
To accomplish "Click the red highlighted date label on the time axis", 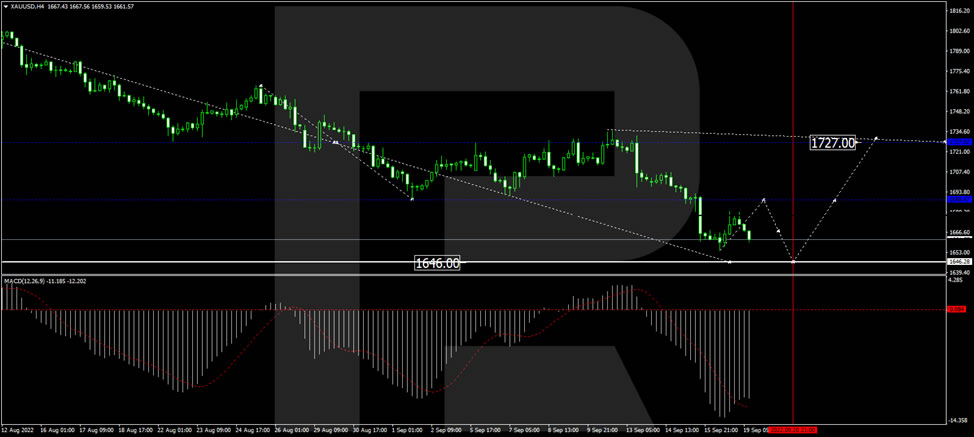I will 793,430.
